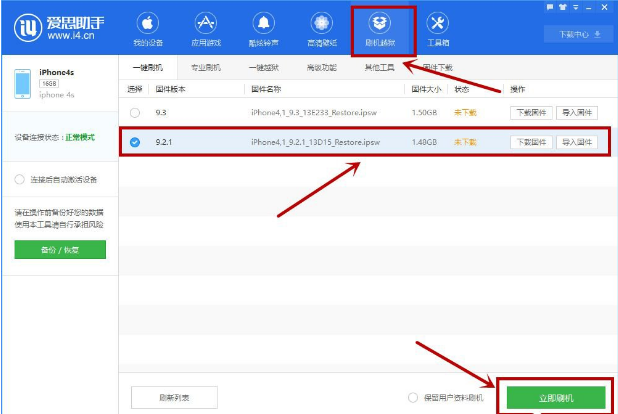Open the title bar dropdown menu arrow

[x=575, y=7]
